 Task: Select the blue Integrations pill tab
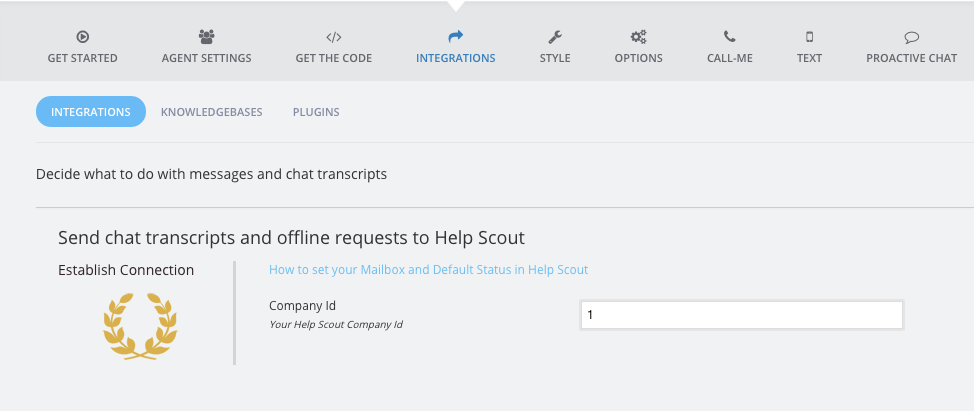(91, 112)
